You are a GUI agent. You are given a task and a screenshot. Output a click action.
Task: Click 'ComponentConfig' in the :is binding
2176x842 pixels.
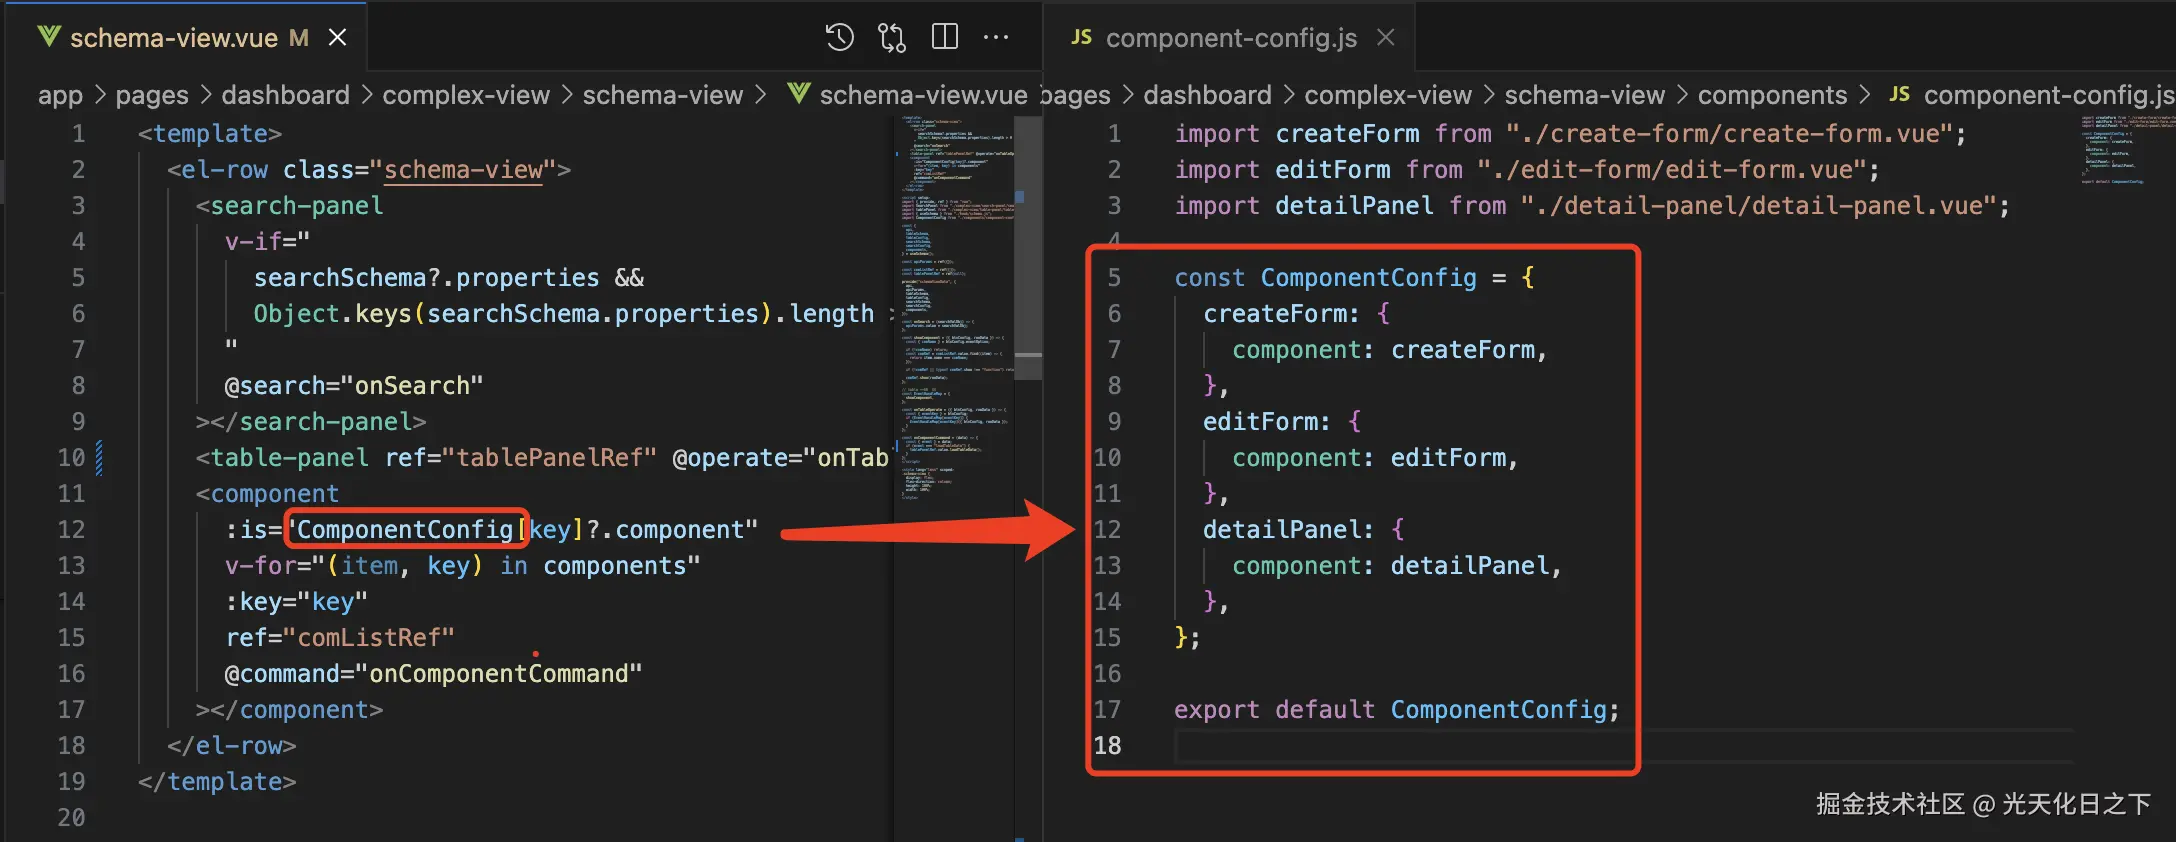405,529
